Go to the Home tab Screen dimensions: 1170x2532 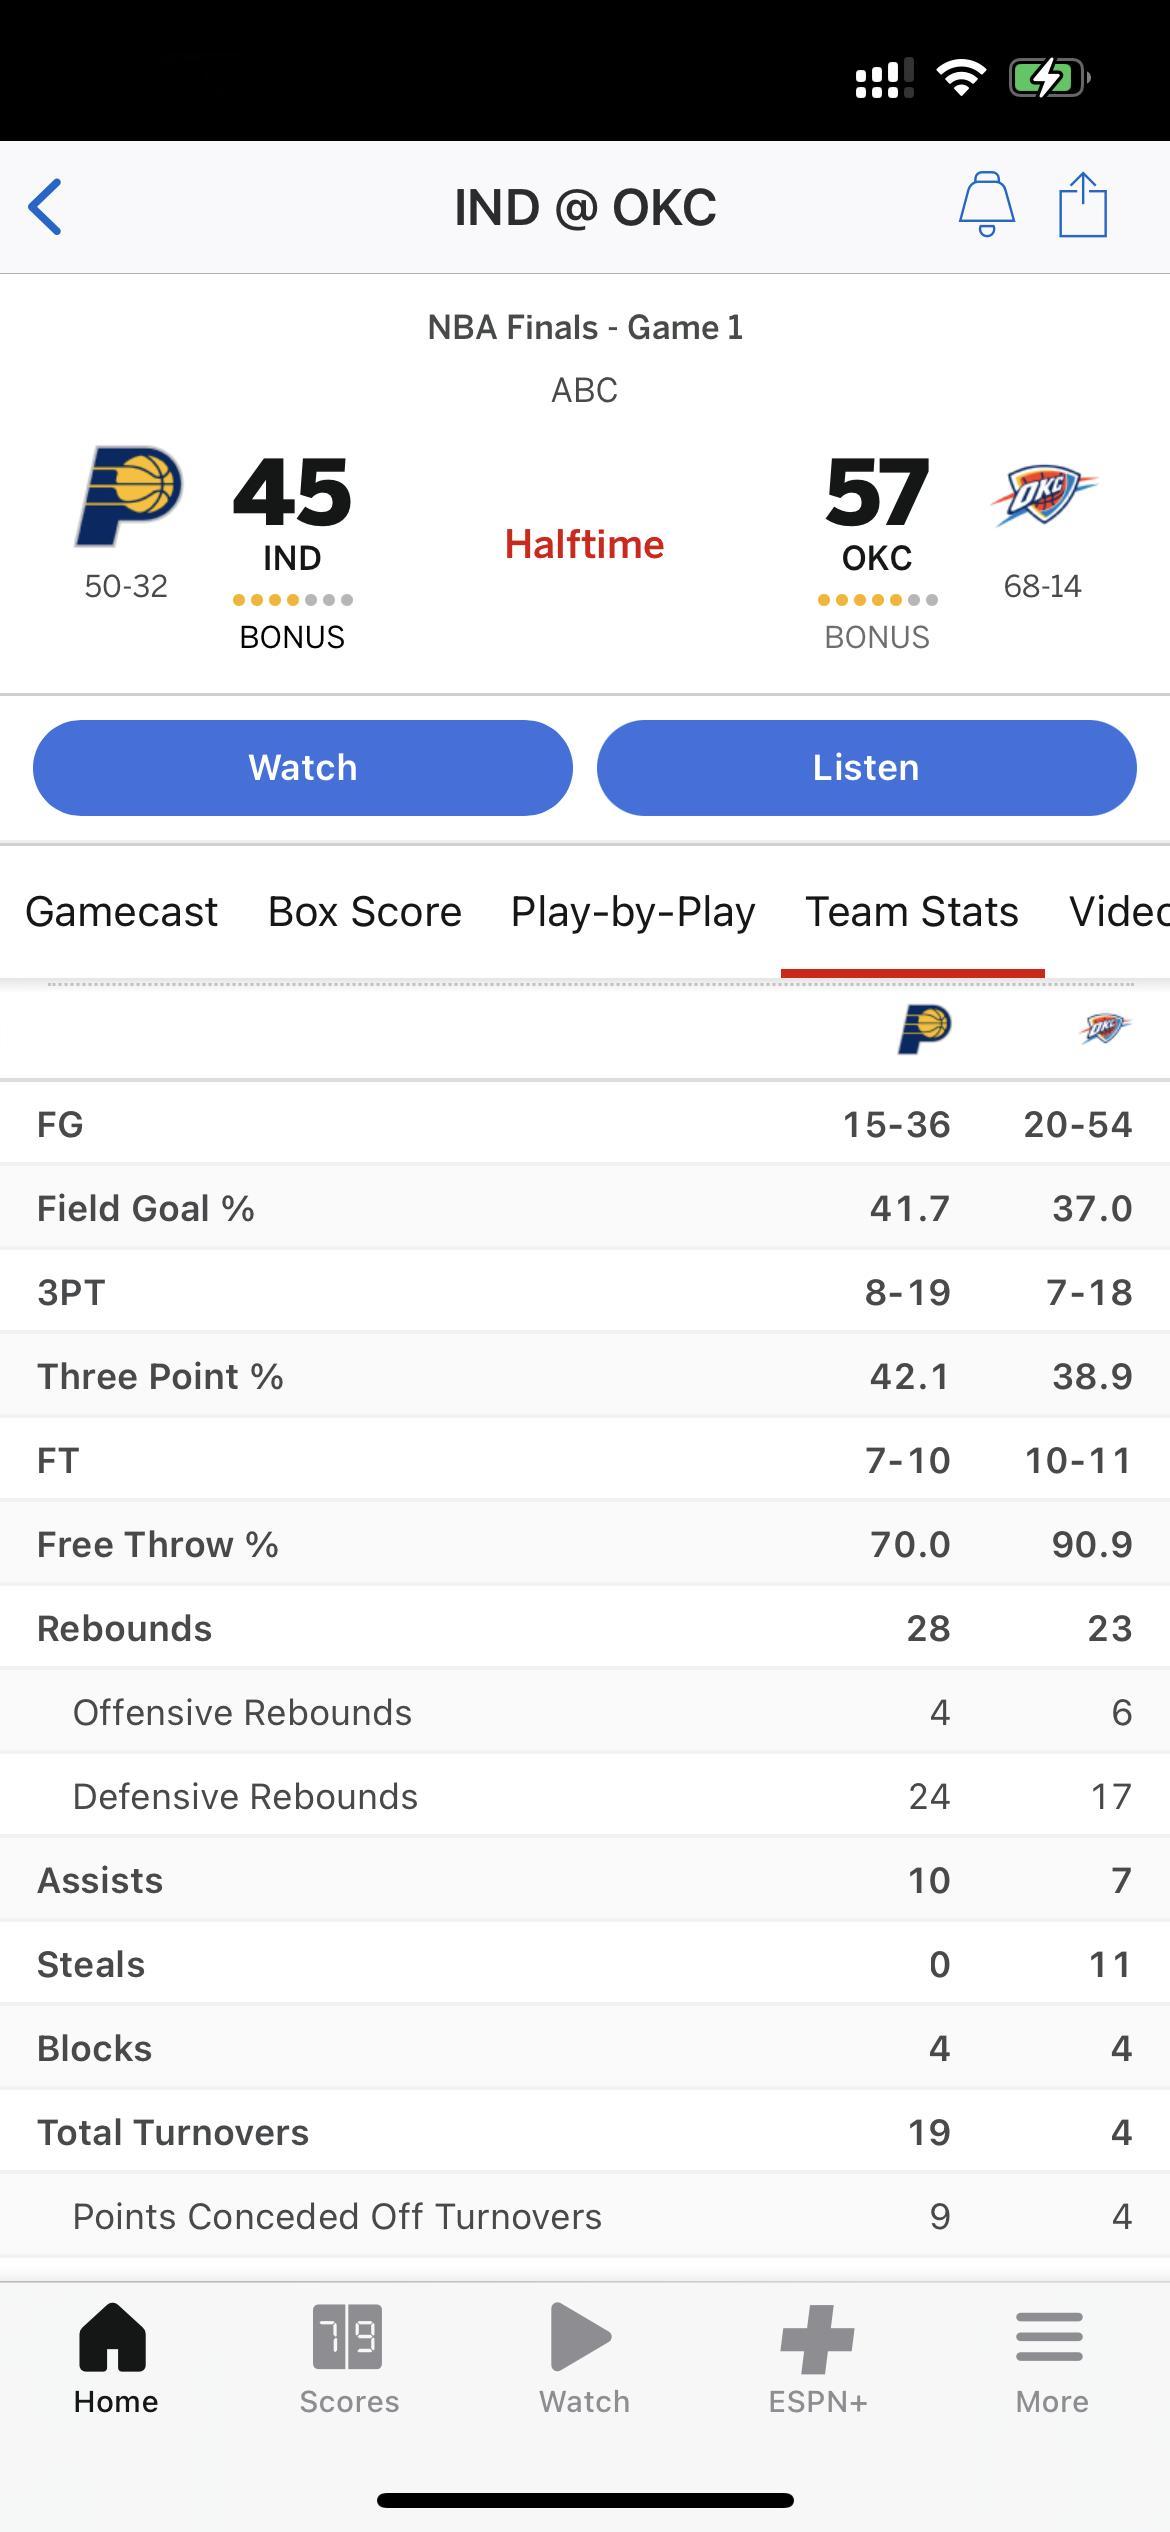115,2357
